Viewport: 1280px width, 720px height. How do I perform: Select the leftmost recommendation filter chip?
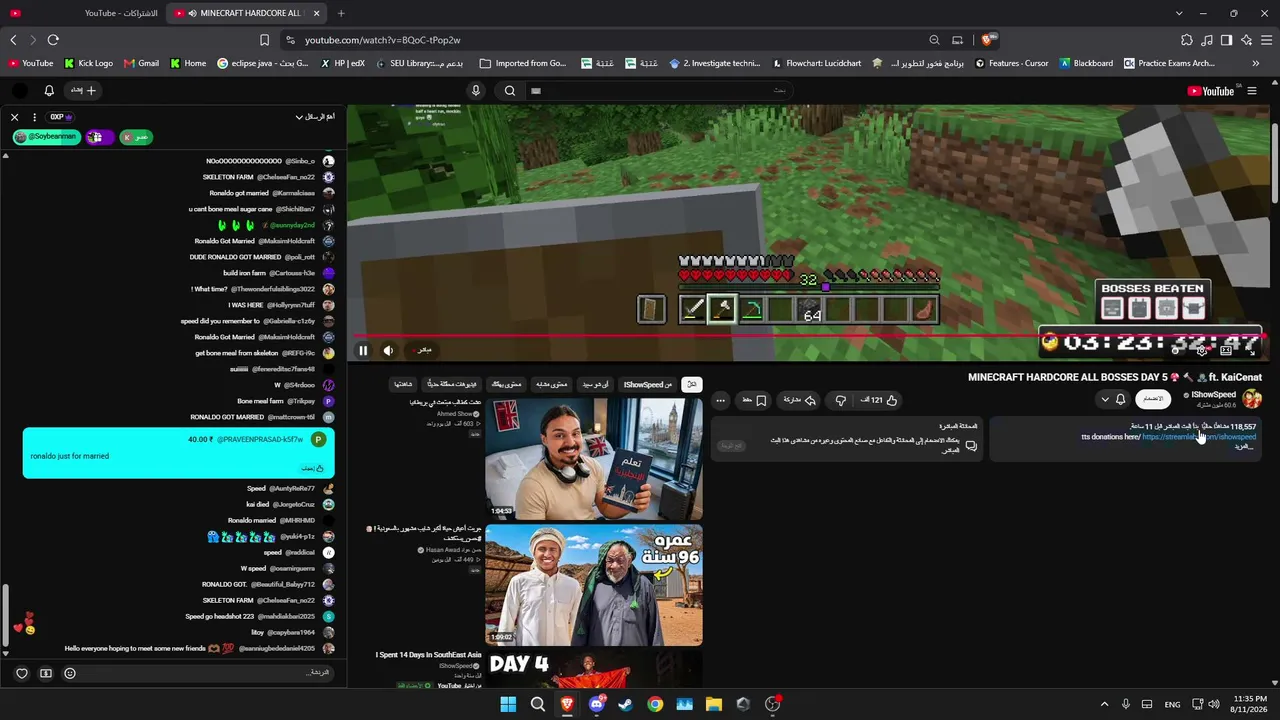tap(403, 384)
